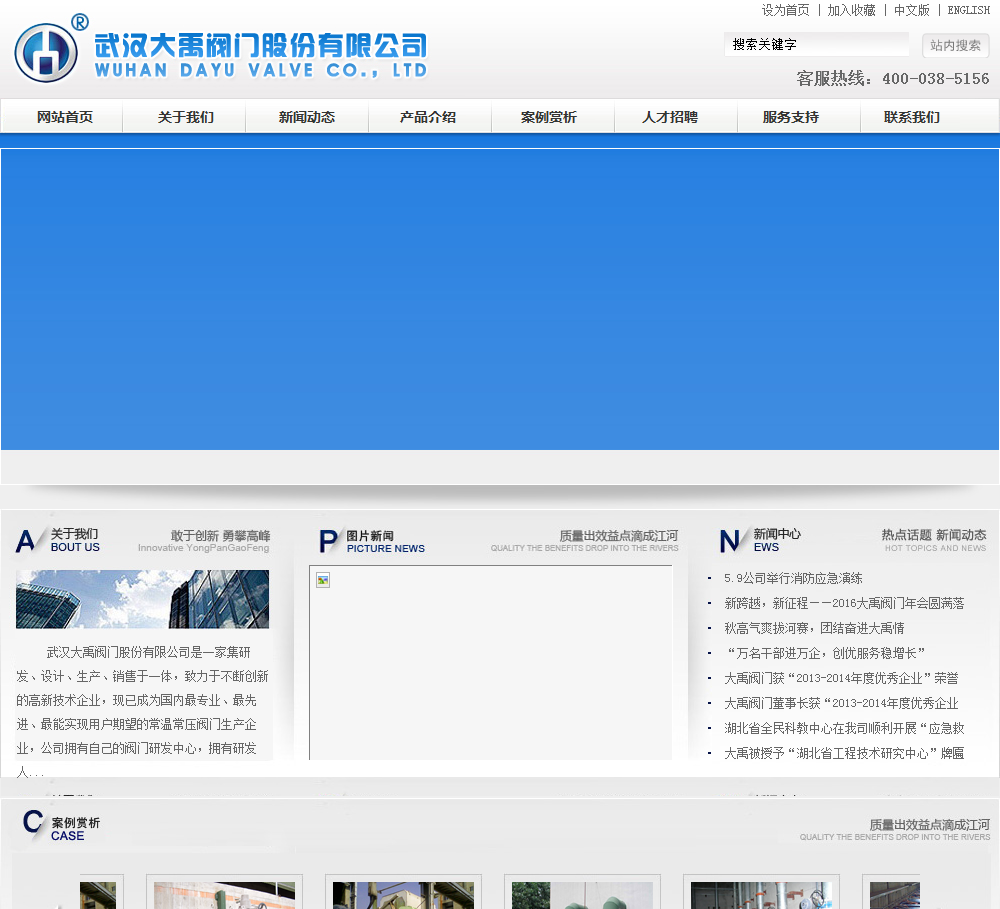Screen dimensions: 1000x909
Task: Open the 新闻动态 menu item
Action: [307, 117]
